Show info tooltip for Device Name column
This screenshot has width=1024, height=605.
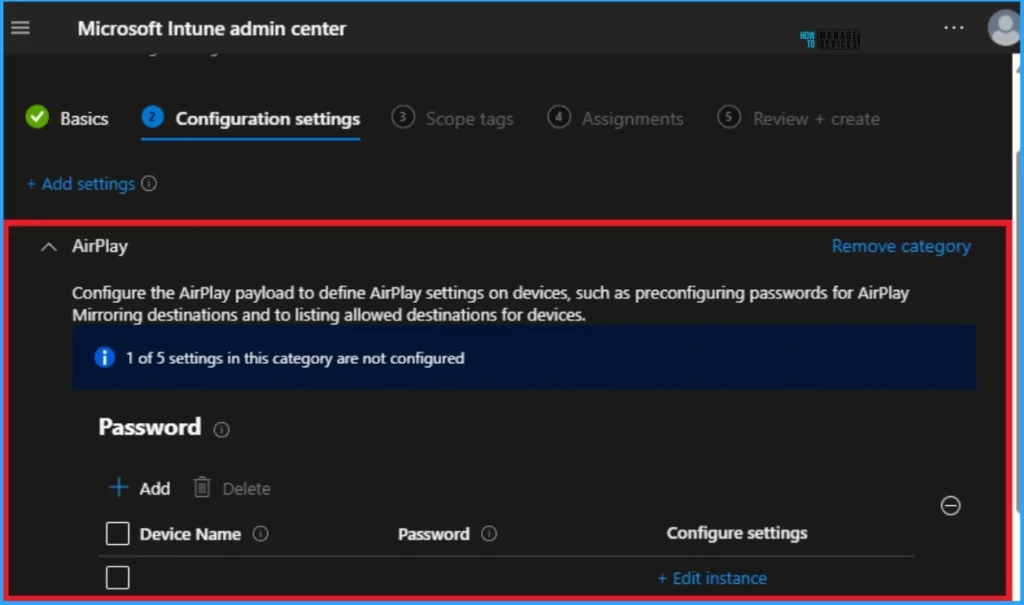[261, 534]
